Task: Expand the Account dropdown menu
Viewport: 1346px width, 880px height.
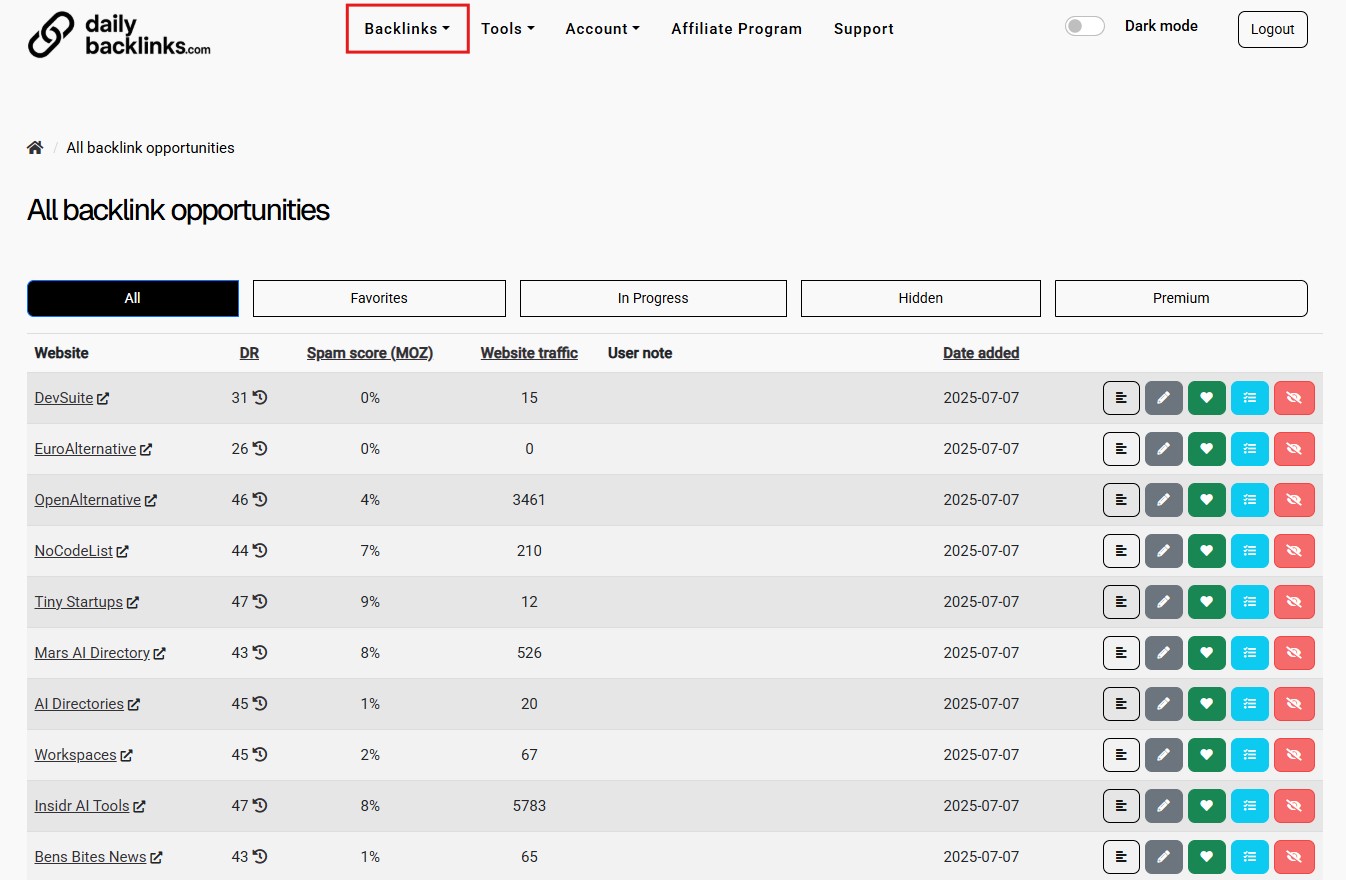Action: 603,29
